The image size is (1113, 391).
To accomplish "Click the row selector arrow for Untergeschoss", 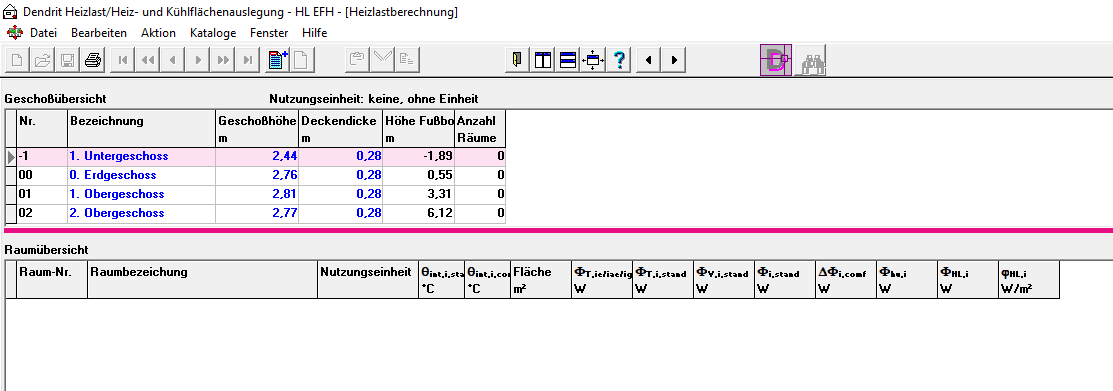I will click(11, 156).
